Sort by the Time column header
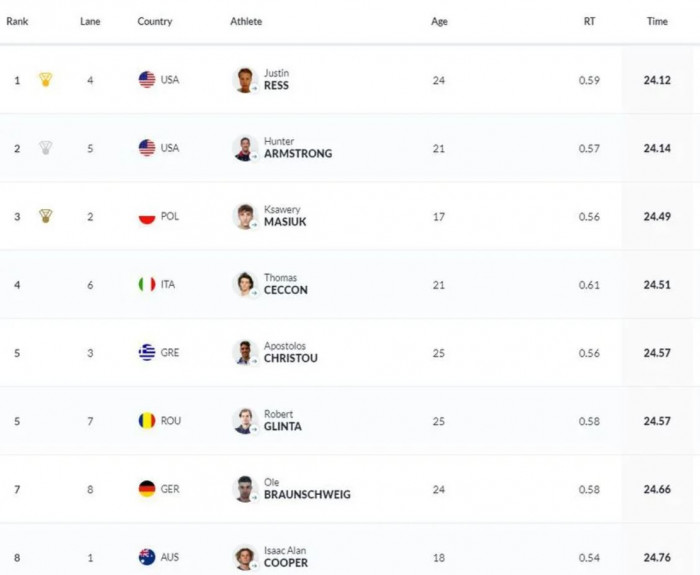700x575 pixels. pyautogui.click(x=657, y=21)
